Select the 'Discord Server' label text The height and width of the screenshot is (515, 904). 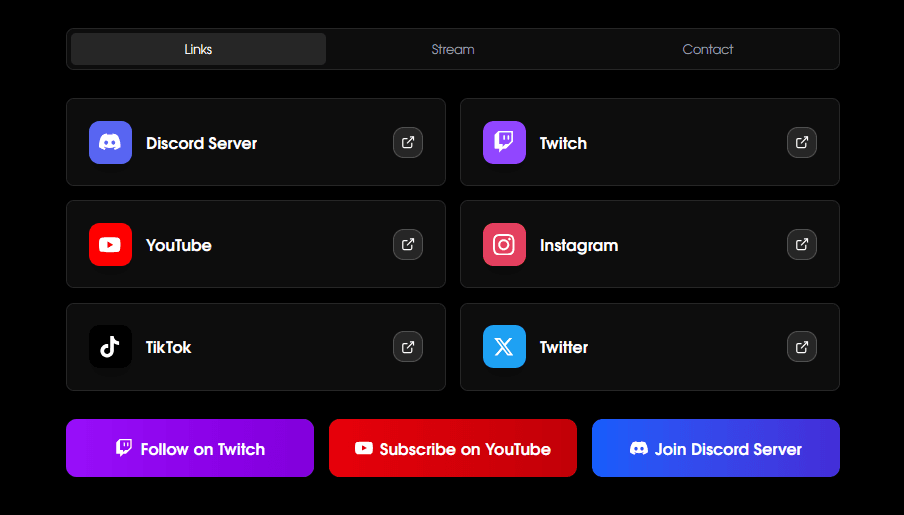coord(201,143)
